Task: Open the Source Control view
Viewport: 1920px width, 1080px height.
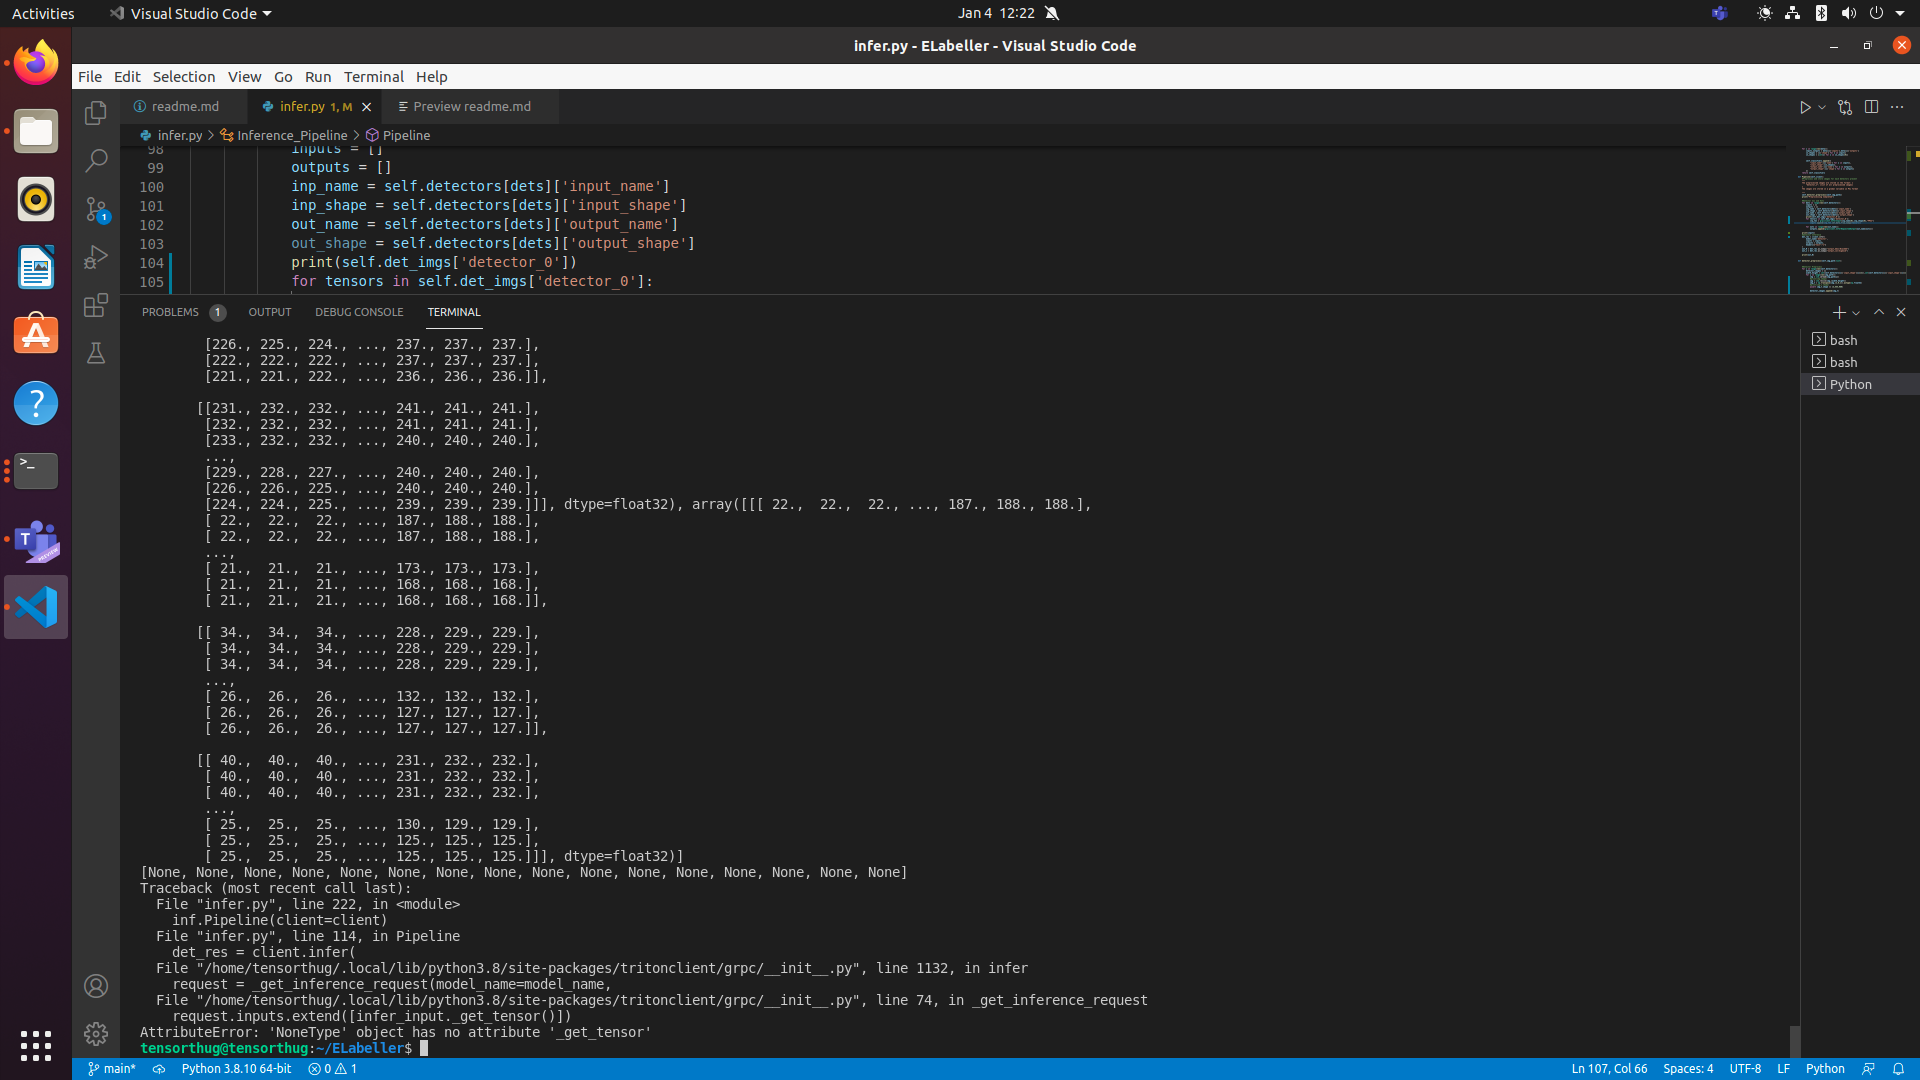Action: (x=96, y=208)
